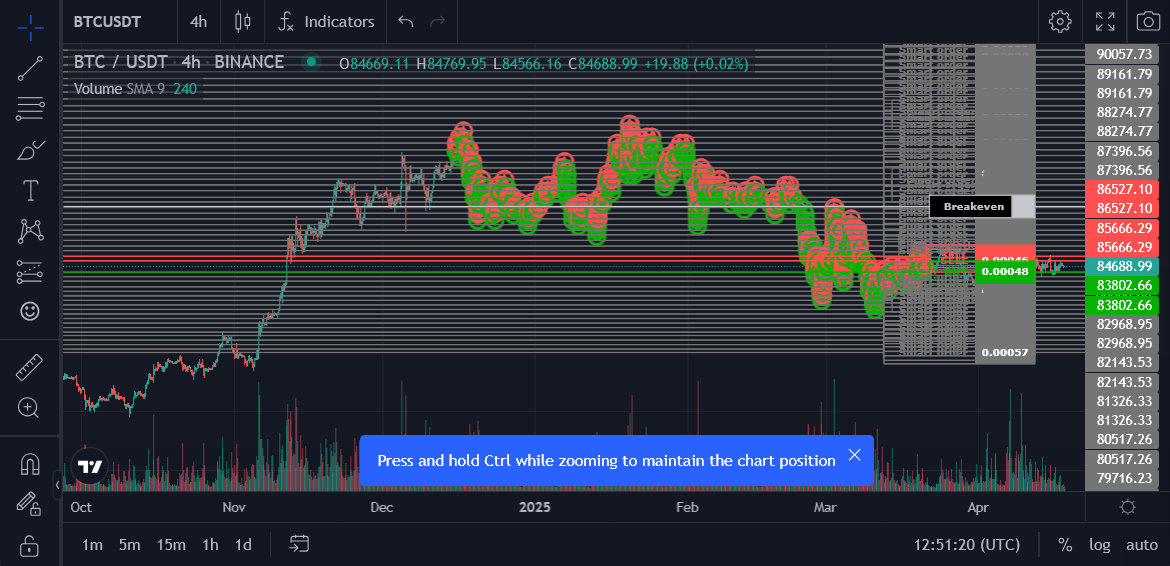The width and height of the screenshot is (1170, 566).
Task: Open chart settings gear
Action: point(1060,22)
